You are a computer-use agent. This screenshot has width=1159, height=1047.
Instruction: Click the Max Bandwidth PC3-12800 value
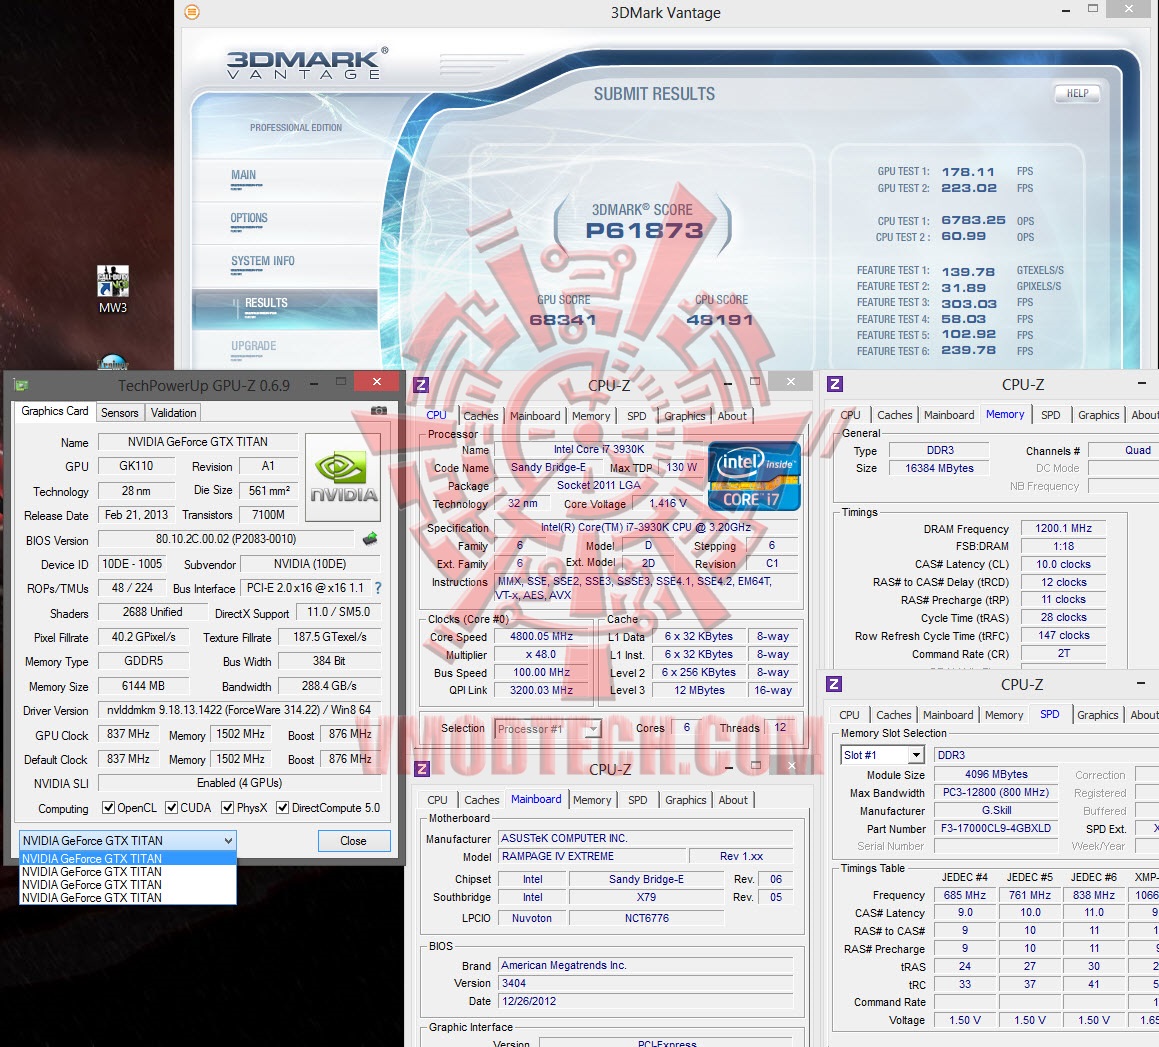[995, 793]
